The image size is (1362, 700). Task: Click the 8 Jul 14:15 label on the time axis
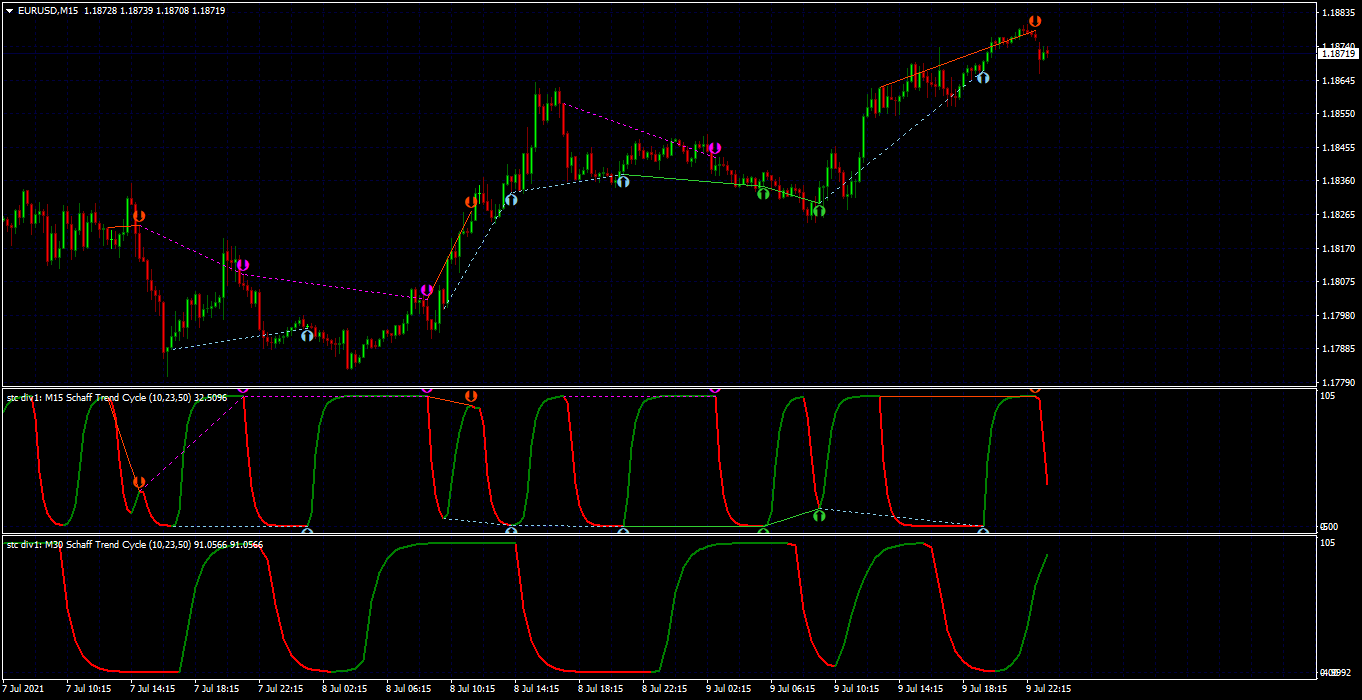click(536, 689)
